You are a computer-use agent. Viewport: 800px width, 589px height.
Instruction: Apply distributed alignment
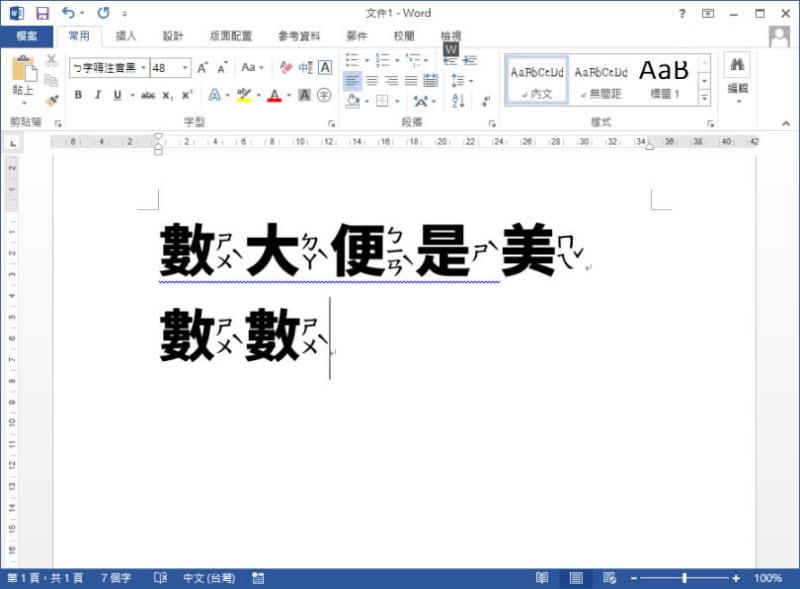[431, 80]
